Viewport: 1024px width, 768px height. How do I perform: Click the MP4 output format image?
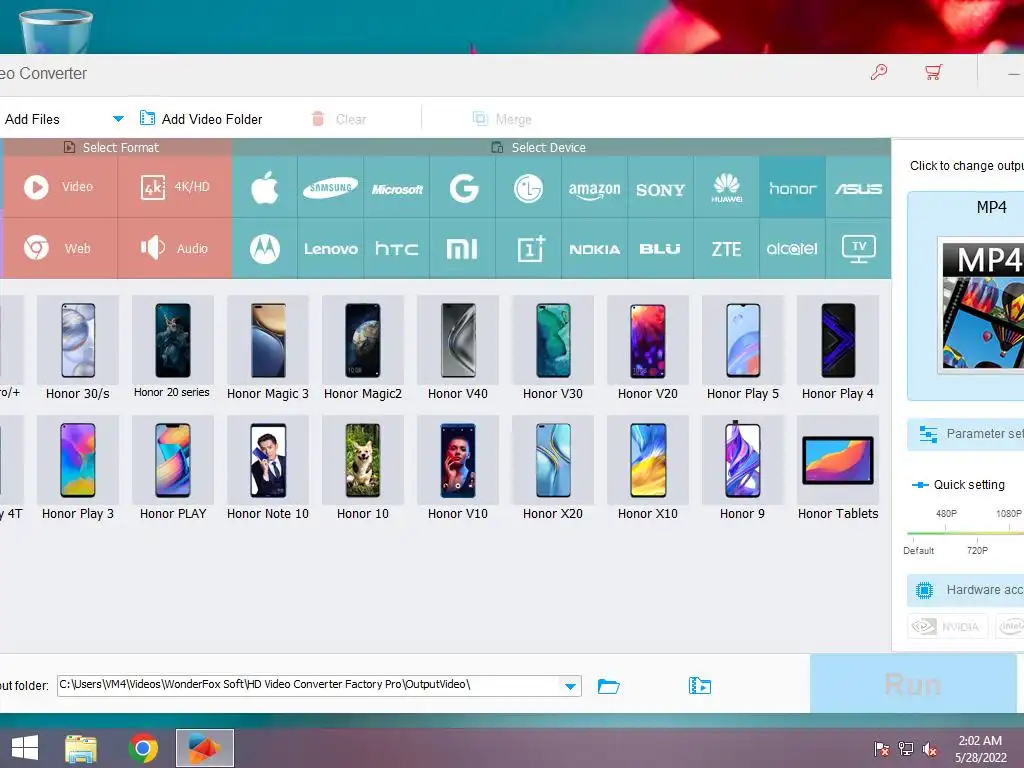click(x=981, y=305)
